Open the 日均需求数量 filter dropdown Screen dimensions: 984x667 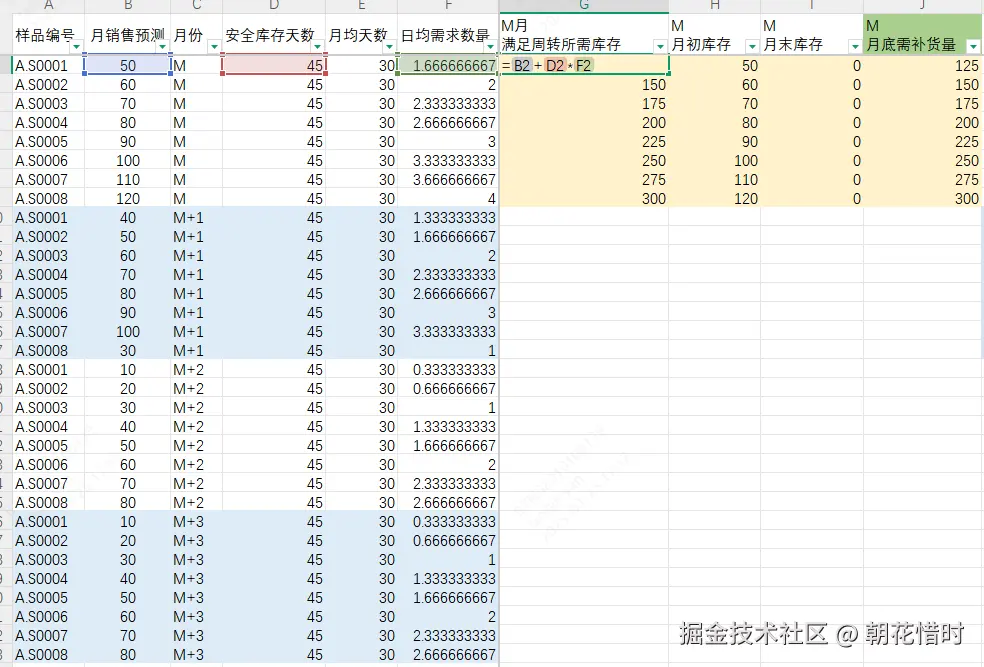(x=491, y=47)
